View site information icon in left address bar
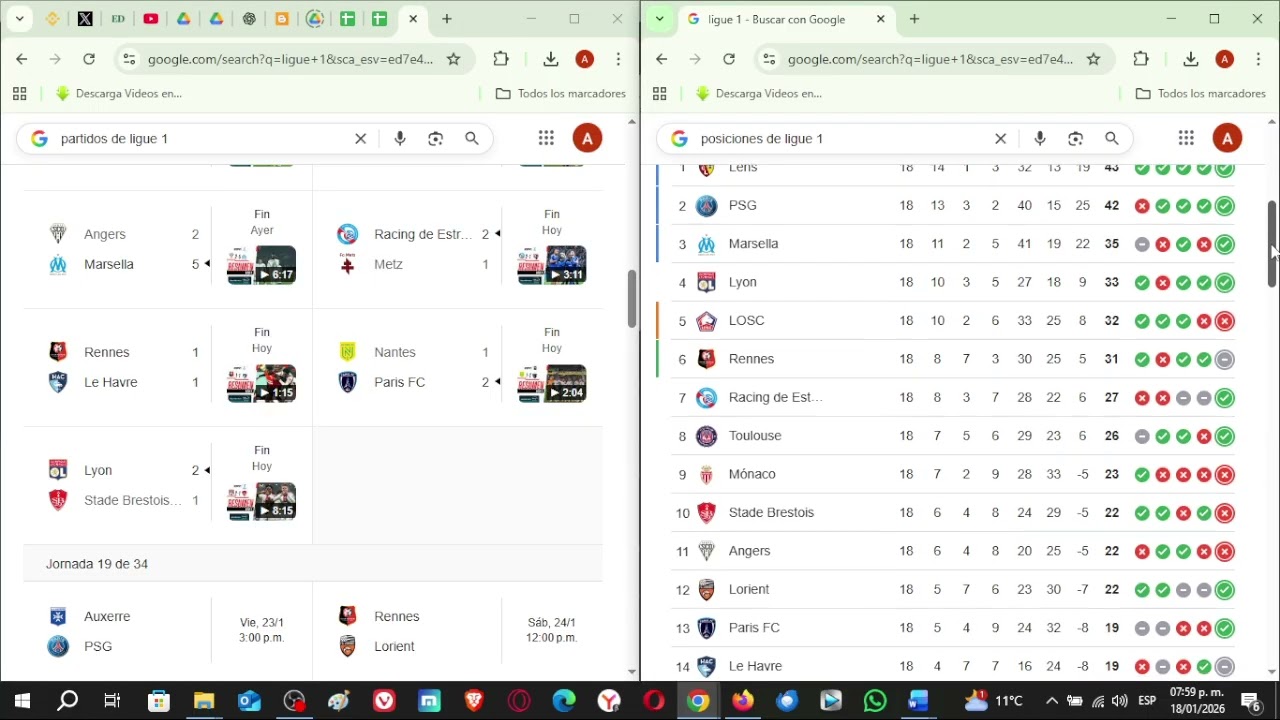The width and height of the screenshot is (1280, 720). pos(129,59)
